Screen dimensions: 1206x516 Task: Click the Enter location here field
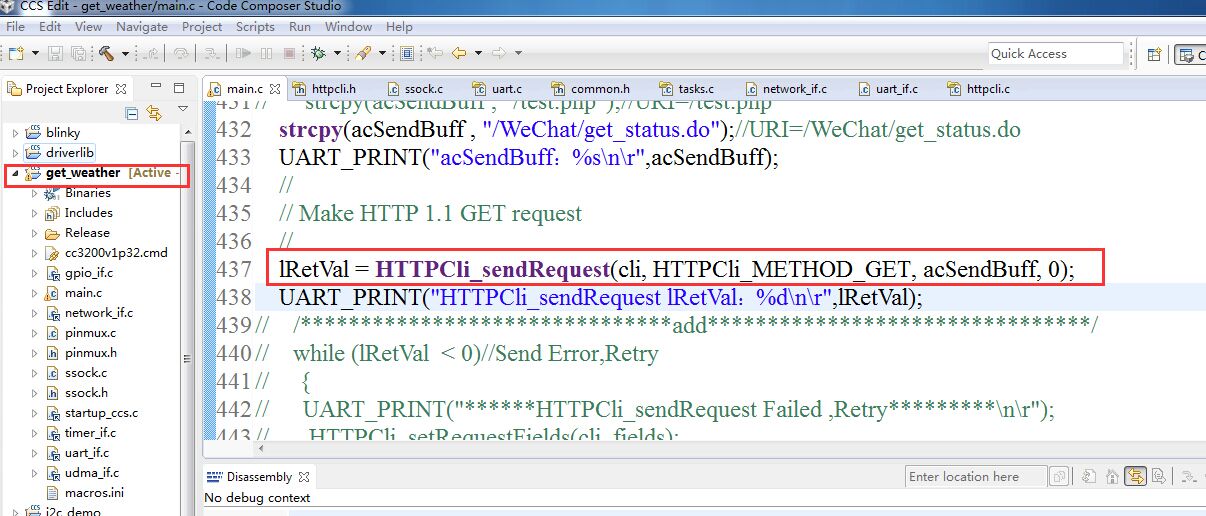[x=976, y=477]
